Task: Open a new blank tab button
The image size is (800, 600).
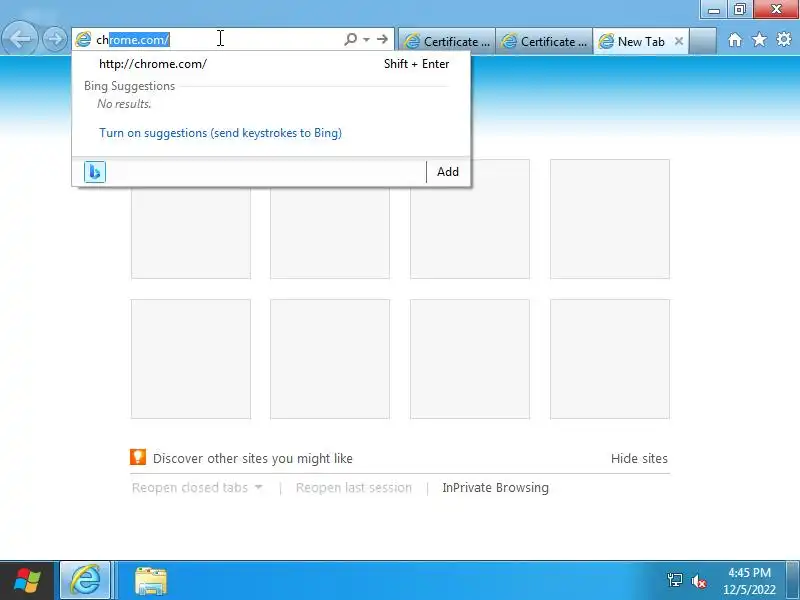Action: tap(703, 41)
